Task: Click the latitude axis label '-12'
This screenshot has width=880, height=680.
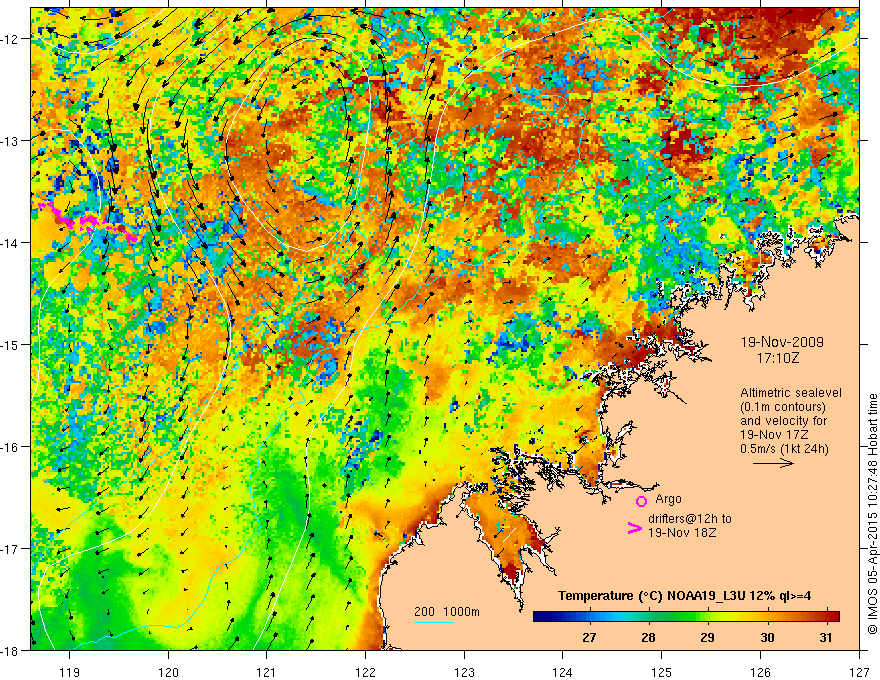Action: 10,39
